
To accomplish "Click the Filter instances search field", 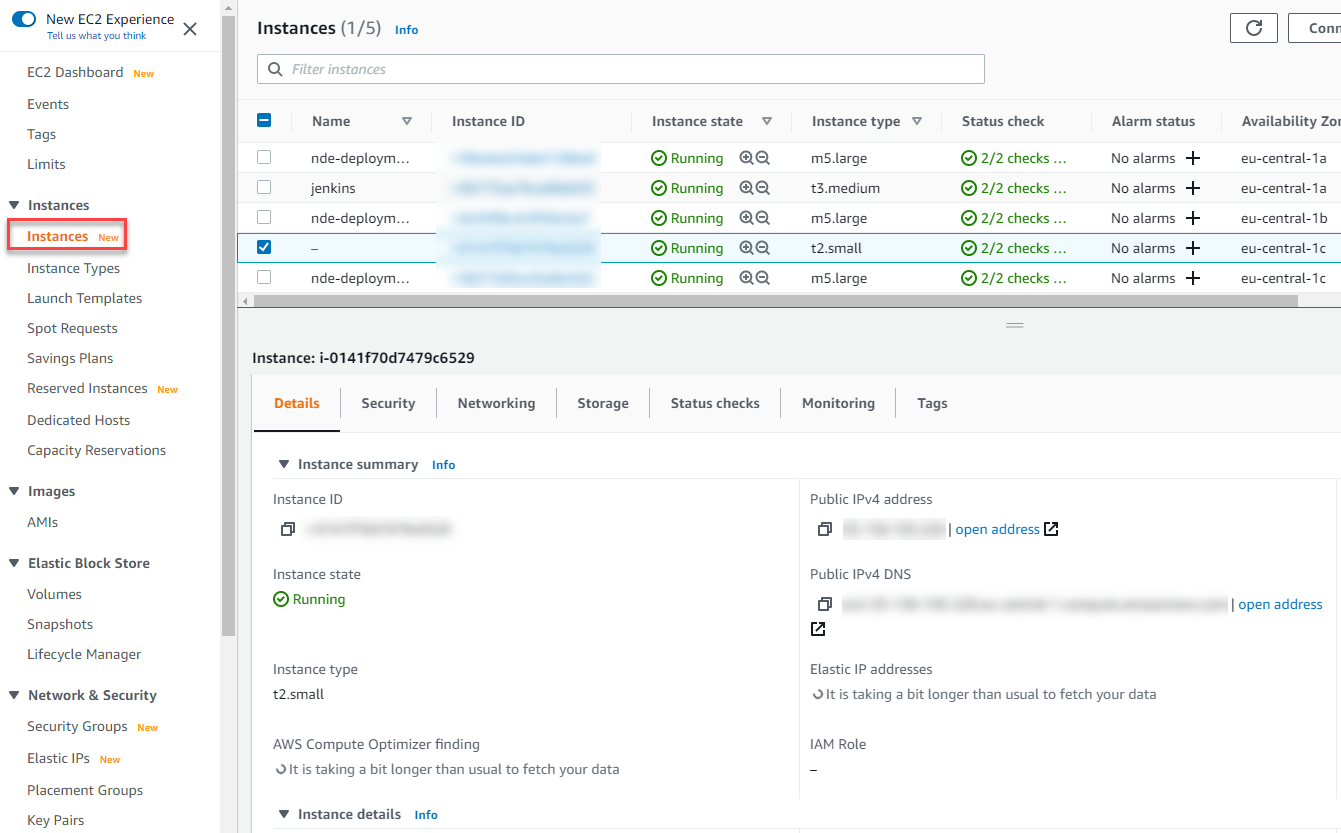I will tap(620, 69).
